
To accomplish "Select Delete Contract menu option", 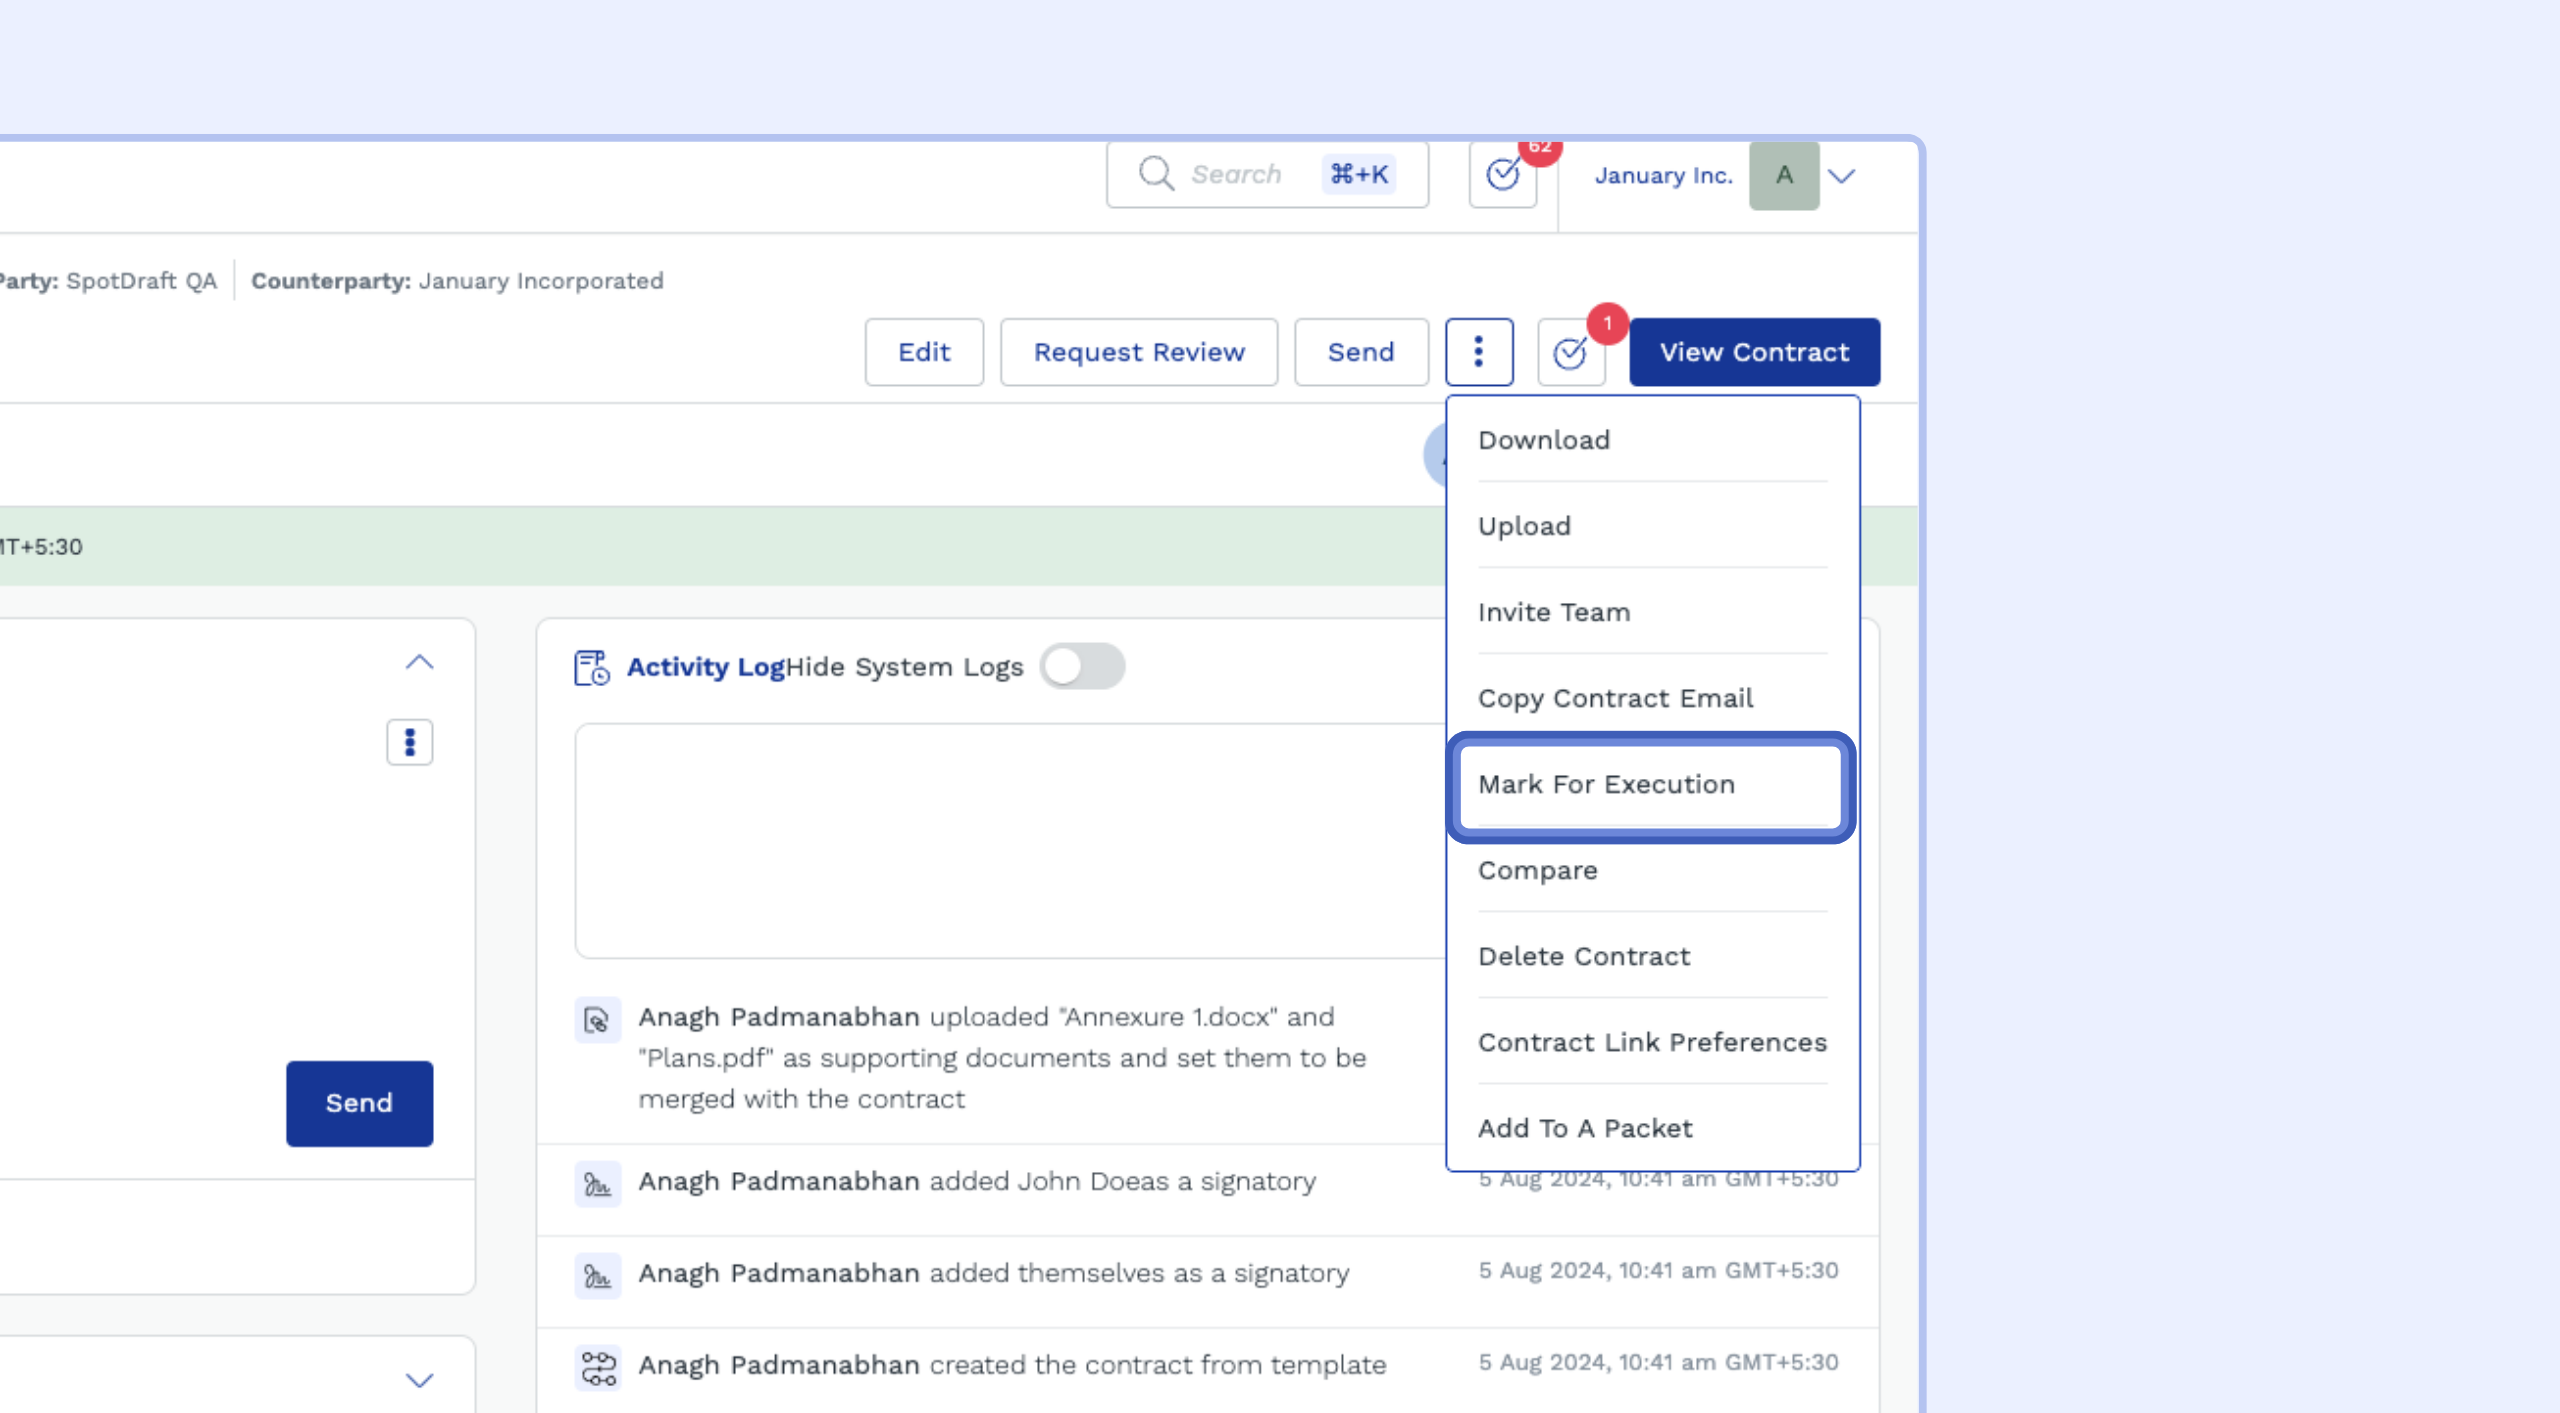I will (x=1584, y=957).
